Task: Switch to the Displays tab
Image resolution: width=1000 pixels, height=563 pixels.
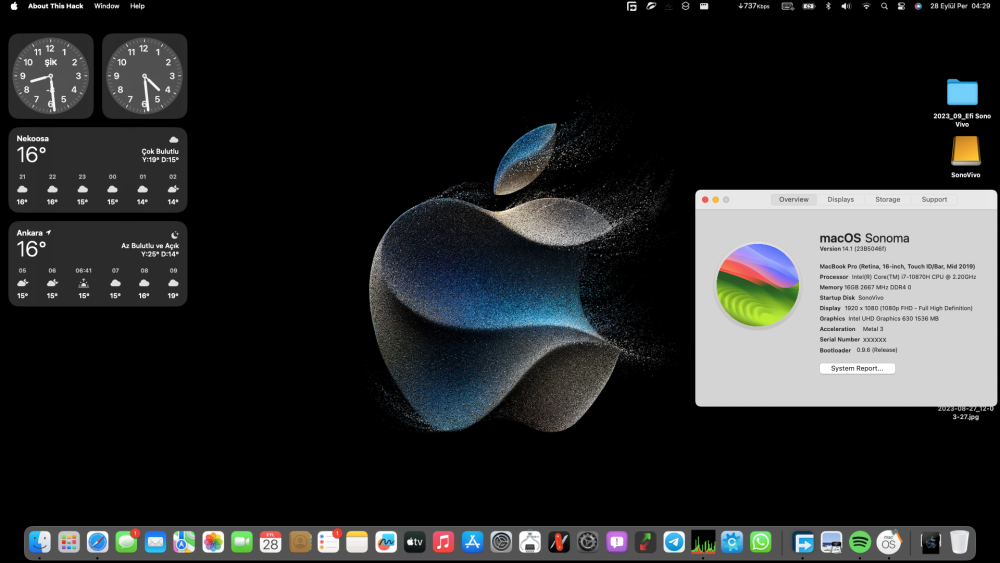Action: 841,200
